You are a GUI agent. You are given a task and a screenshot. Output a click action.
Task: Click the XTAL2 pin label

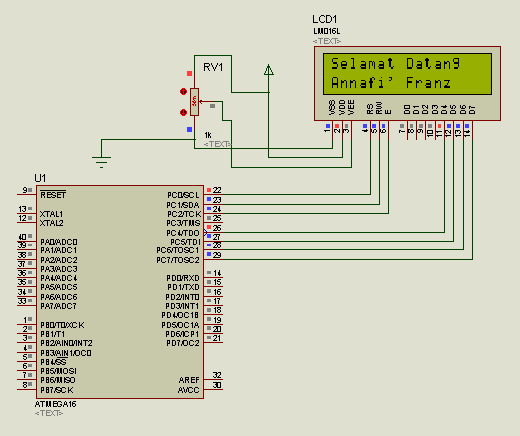pyautogui.click(x=51, y=223)
